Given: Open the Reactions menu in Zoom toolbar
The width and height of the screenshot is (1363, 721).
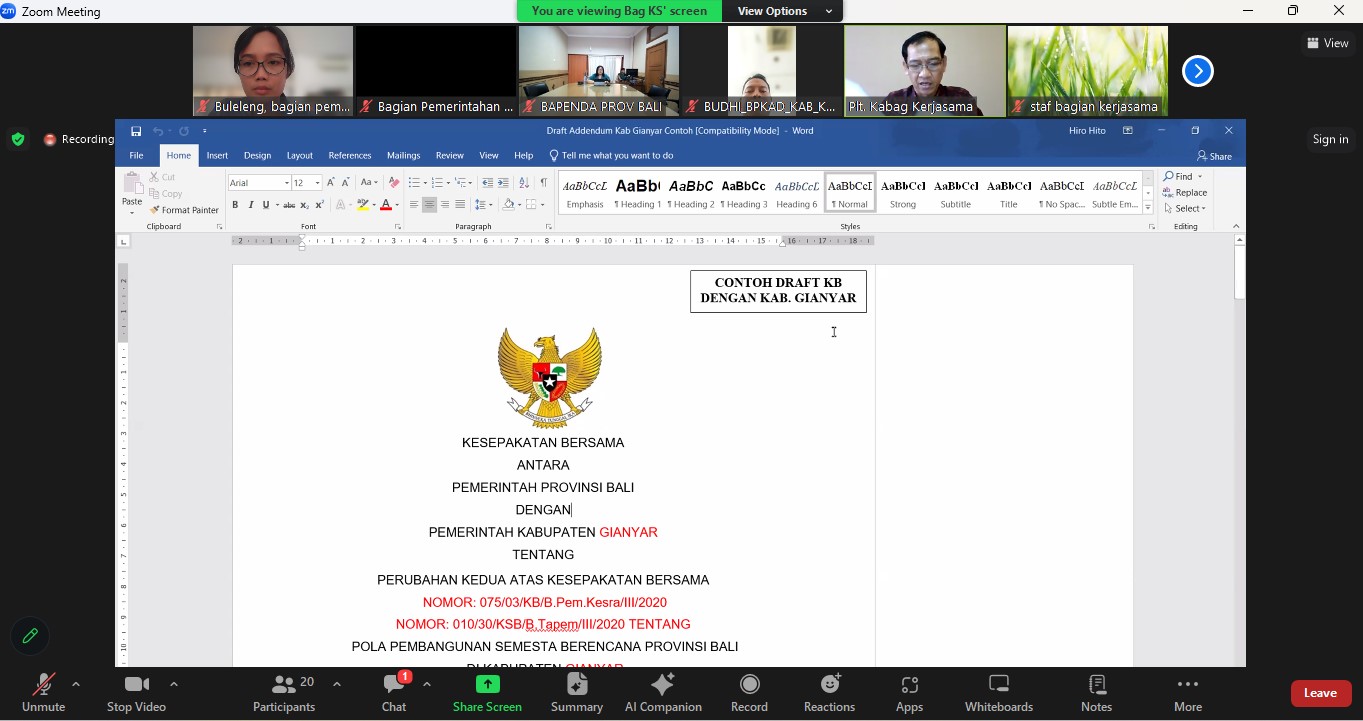Looking at the screenshot, I should pyautogui.click(x=829, y=693).
